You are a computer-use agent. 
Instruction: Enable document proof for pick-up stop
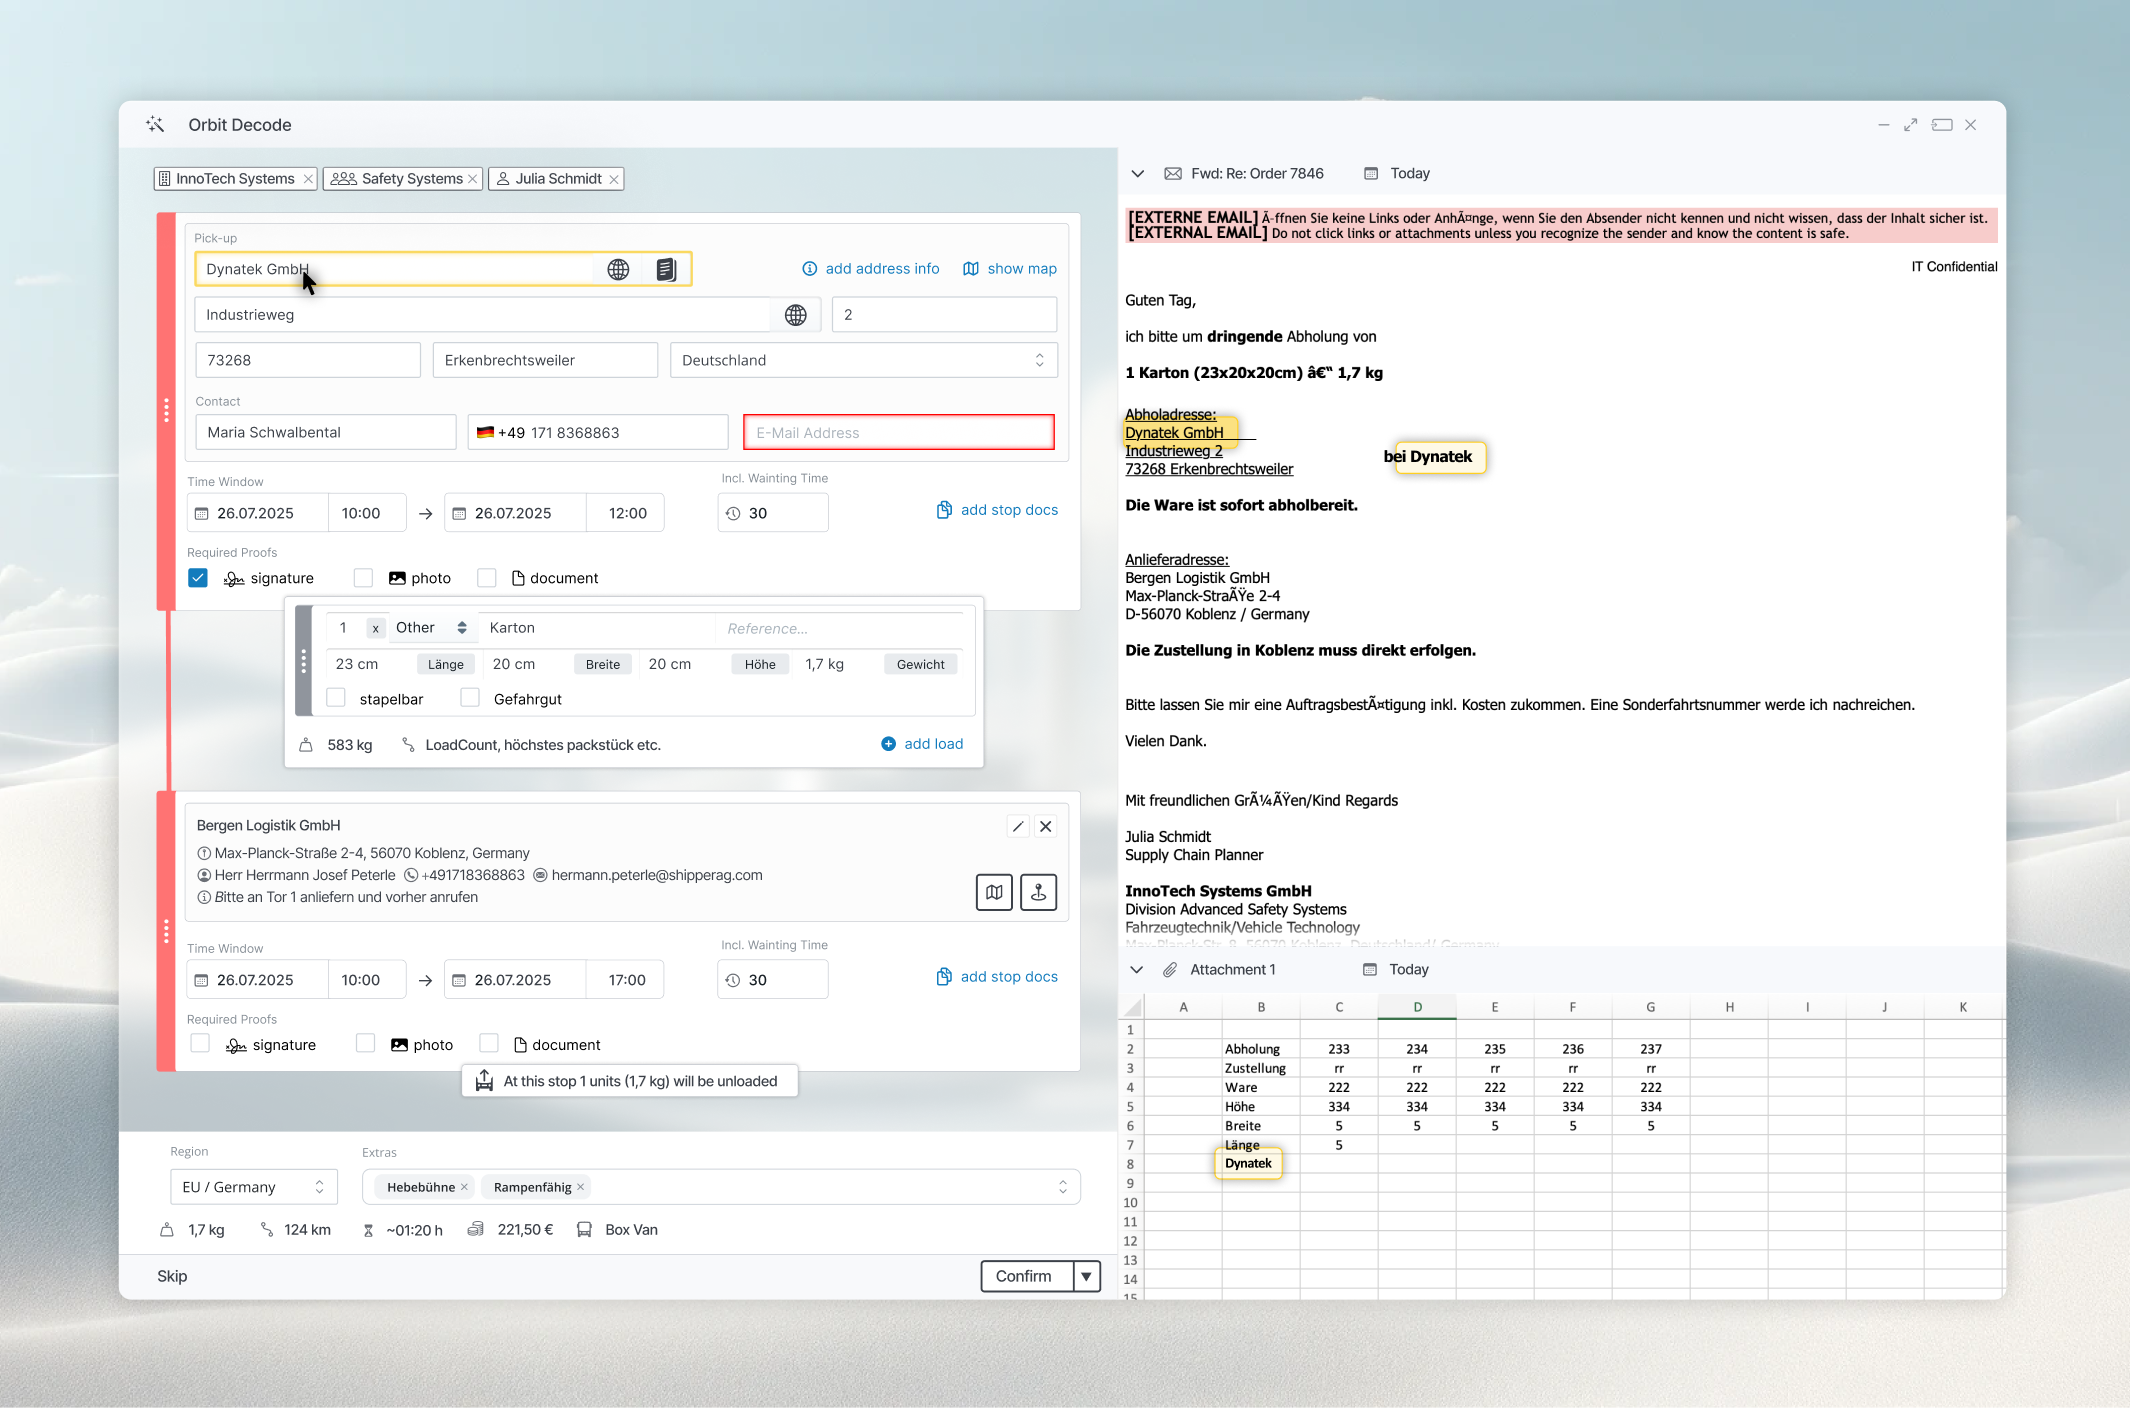tap(487, 578)
